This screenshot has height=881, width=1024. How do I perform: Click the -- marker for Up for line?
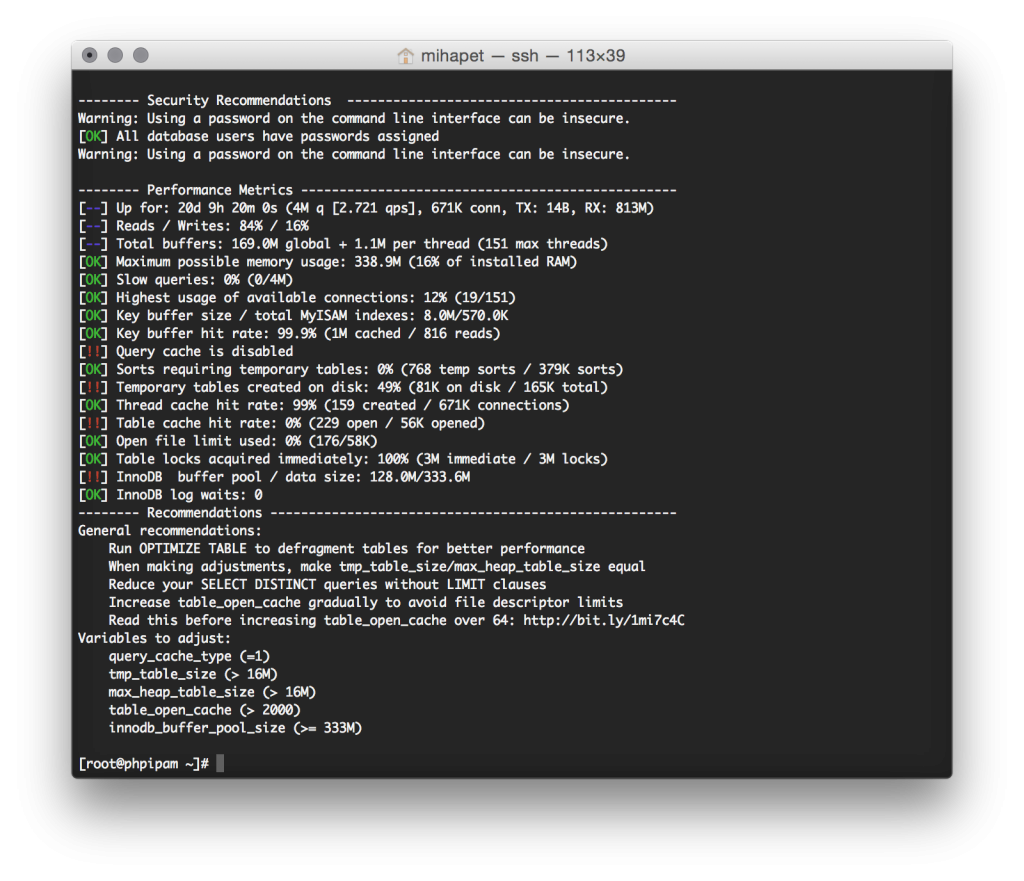point(93,208)
